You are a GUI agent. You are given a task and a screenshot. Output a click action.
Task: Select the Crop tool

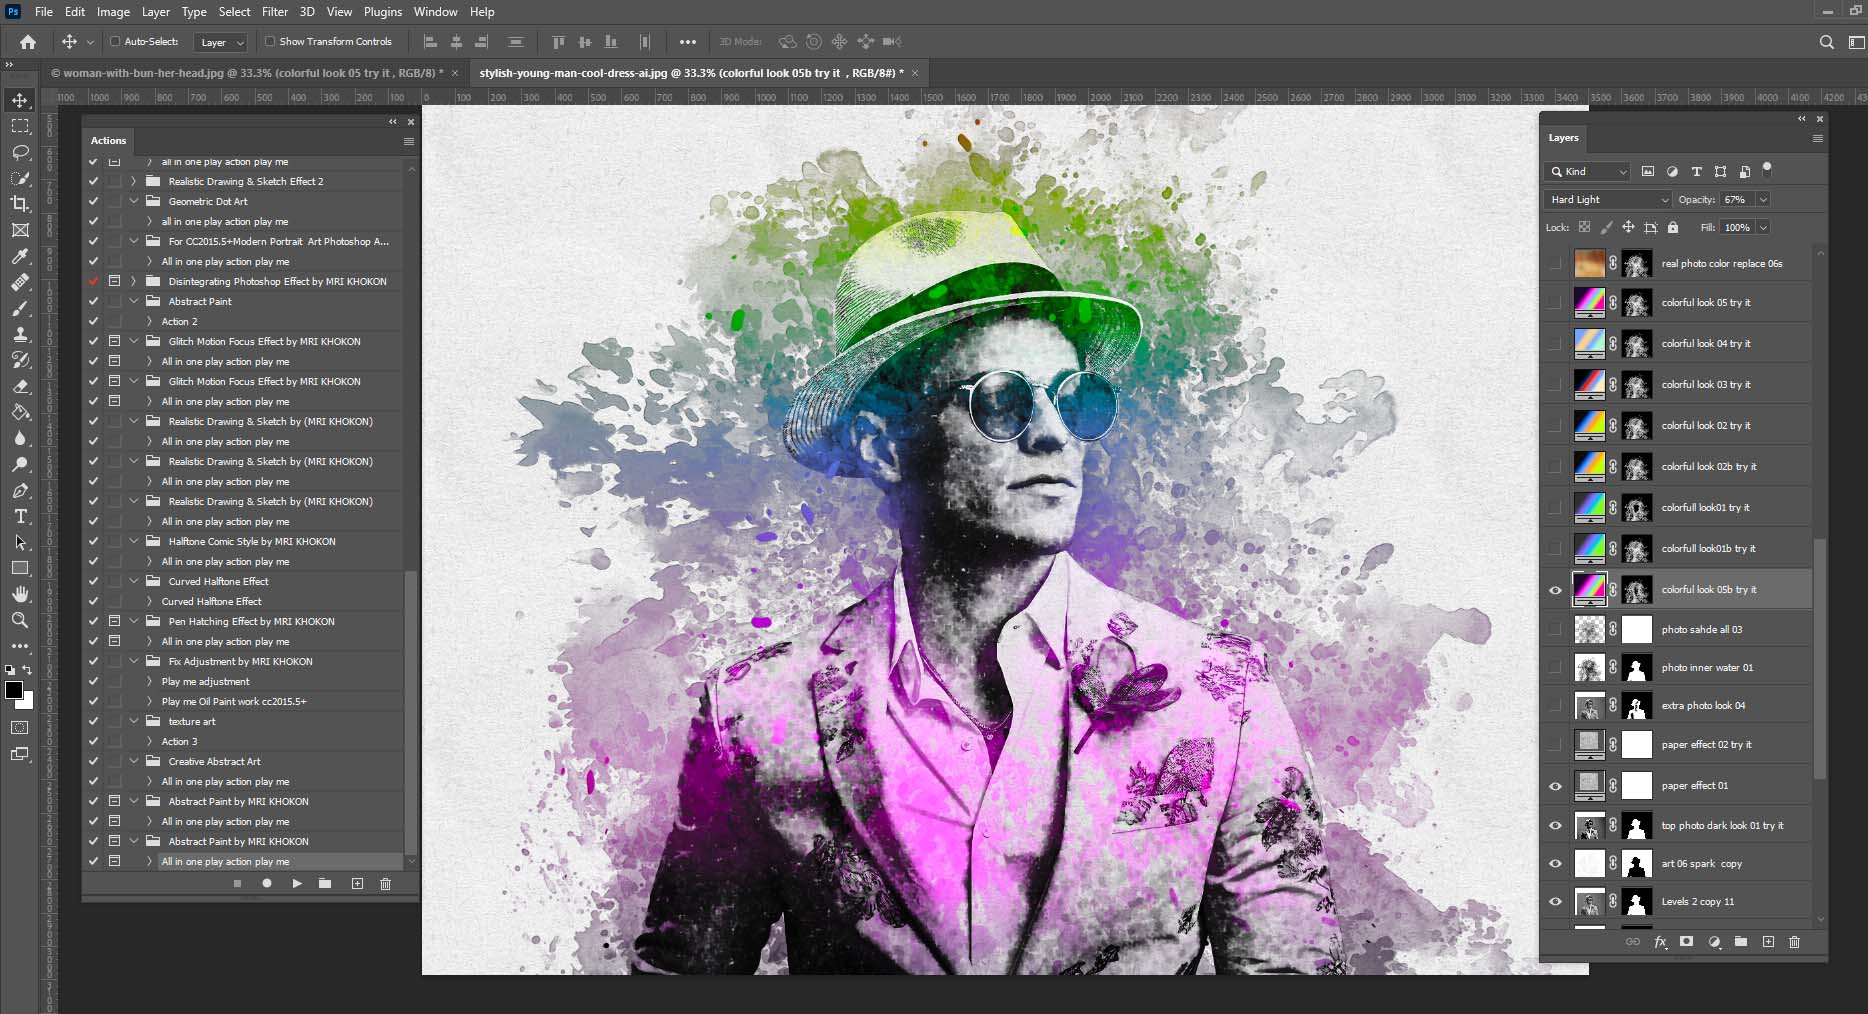click(20, 204)
